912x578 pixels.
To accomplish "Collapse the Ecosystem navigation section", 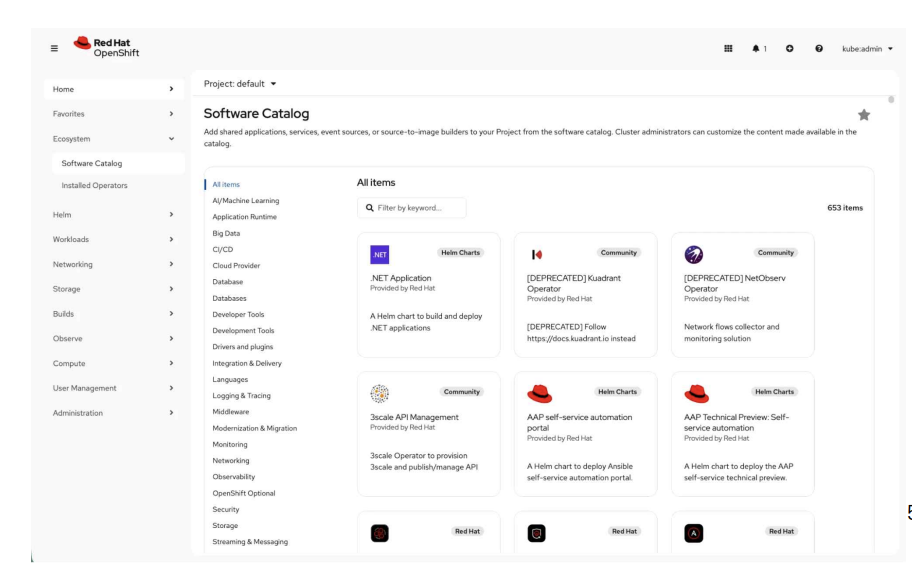I will click(113, 139).
